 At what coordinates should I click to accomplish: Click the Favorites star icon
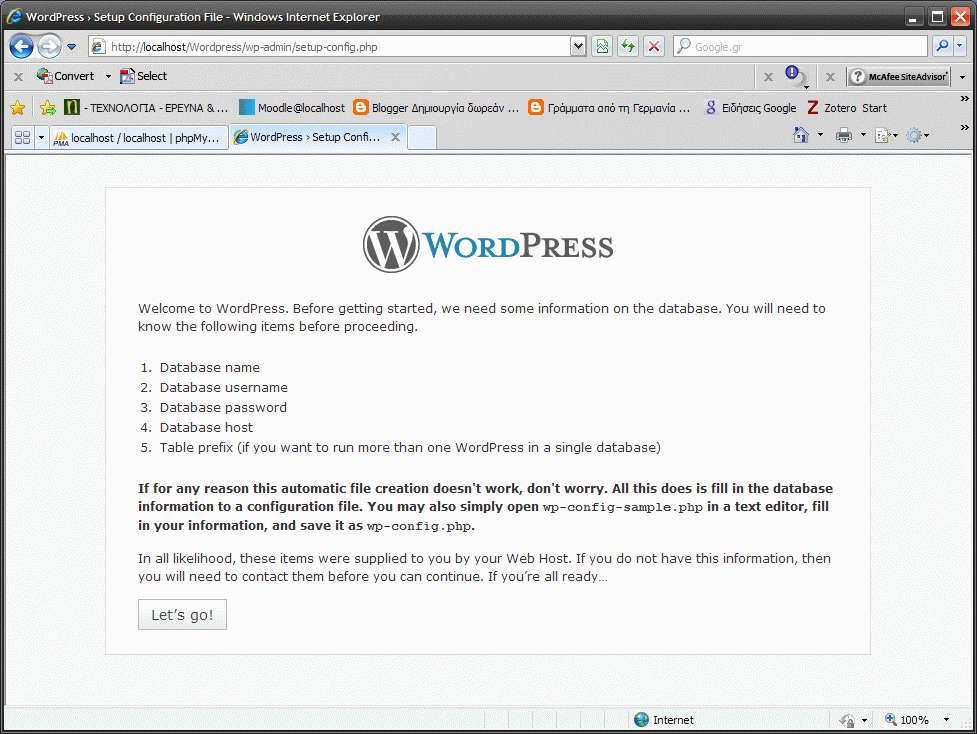18,108
